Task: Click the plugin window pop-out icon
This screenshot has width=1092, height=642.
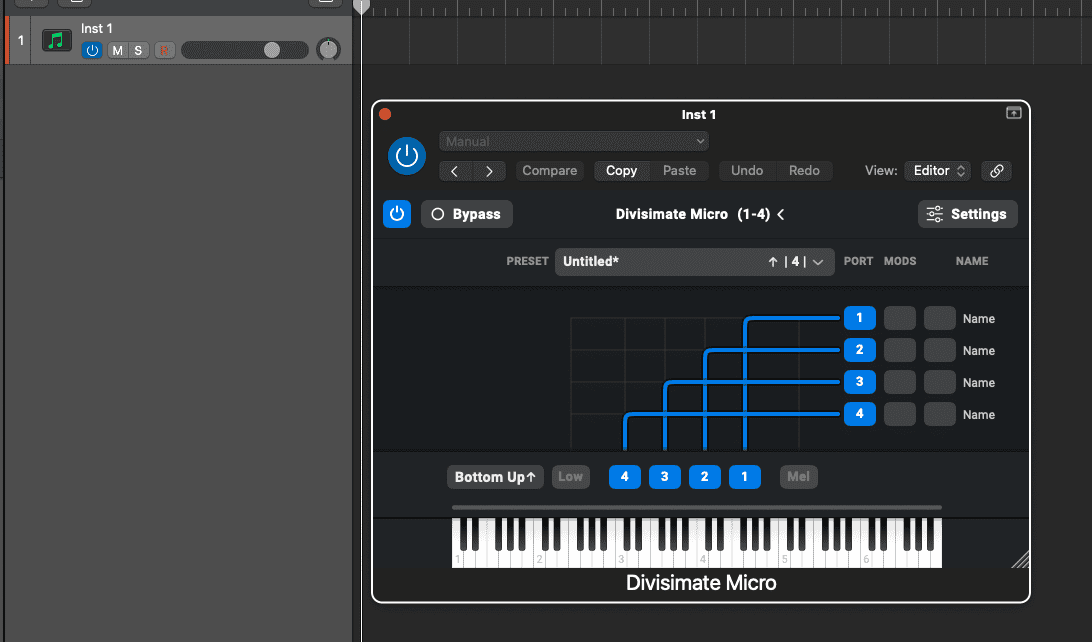Action: click(1013, 113)
